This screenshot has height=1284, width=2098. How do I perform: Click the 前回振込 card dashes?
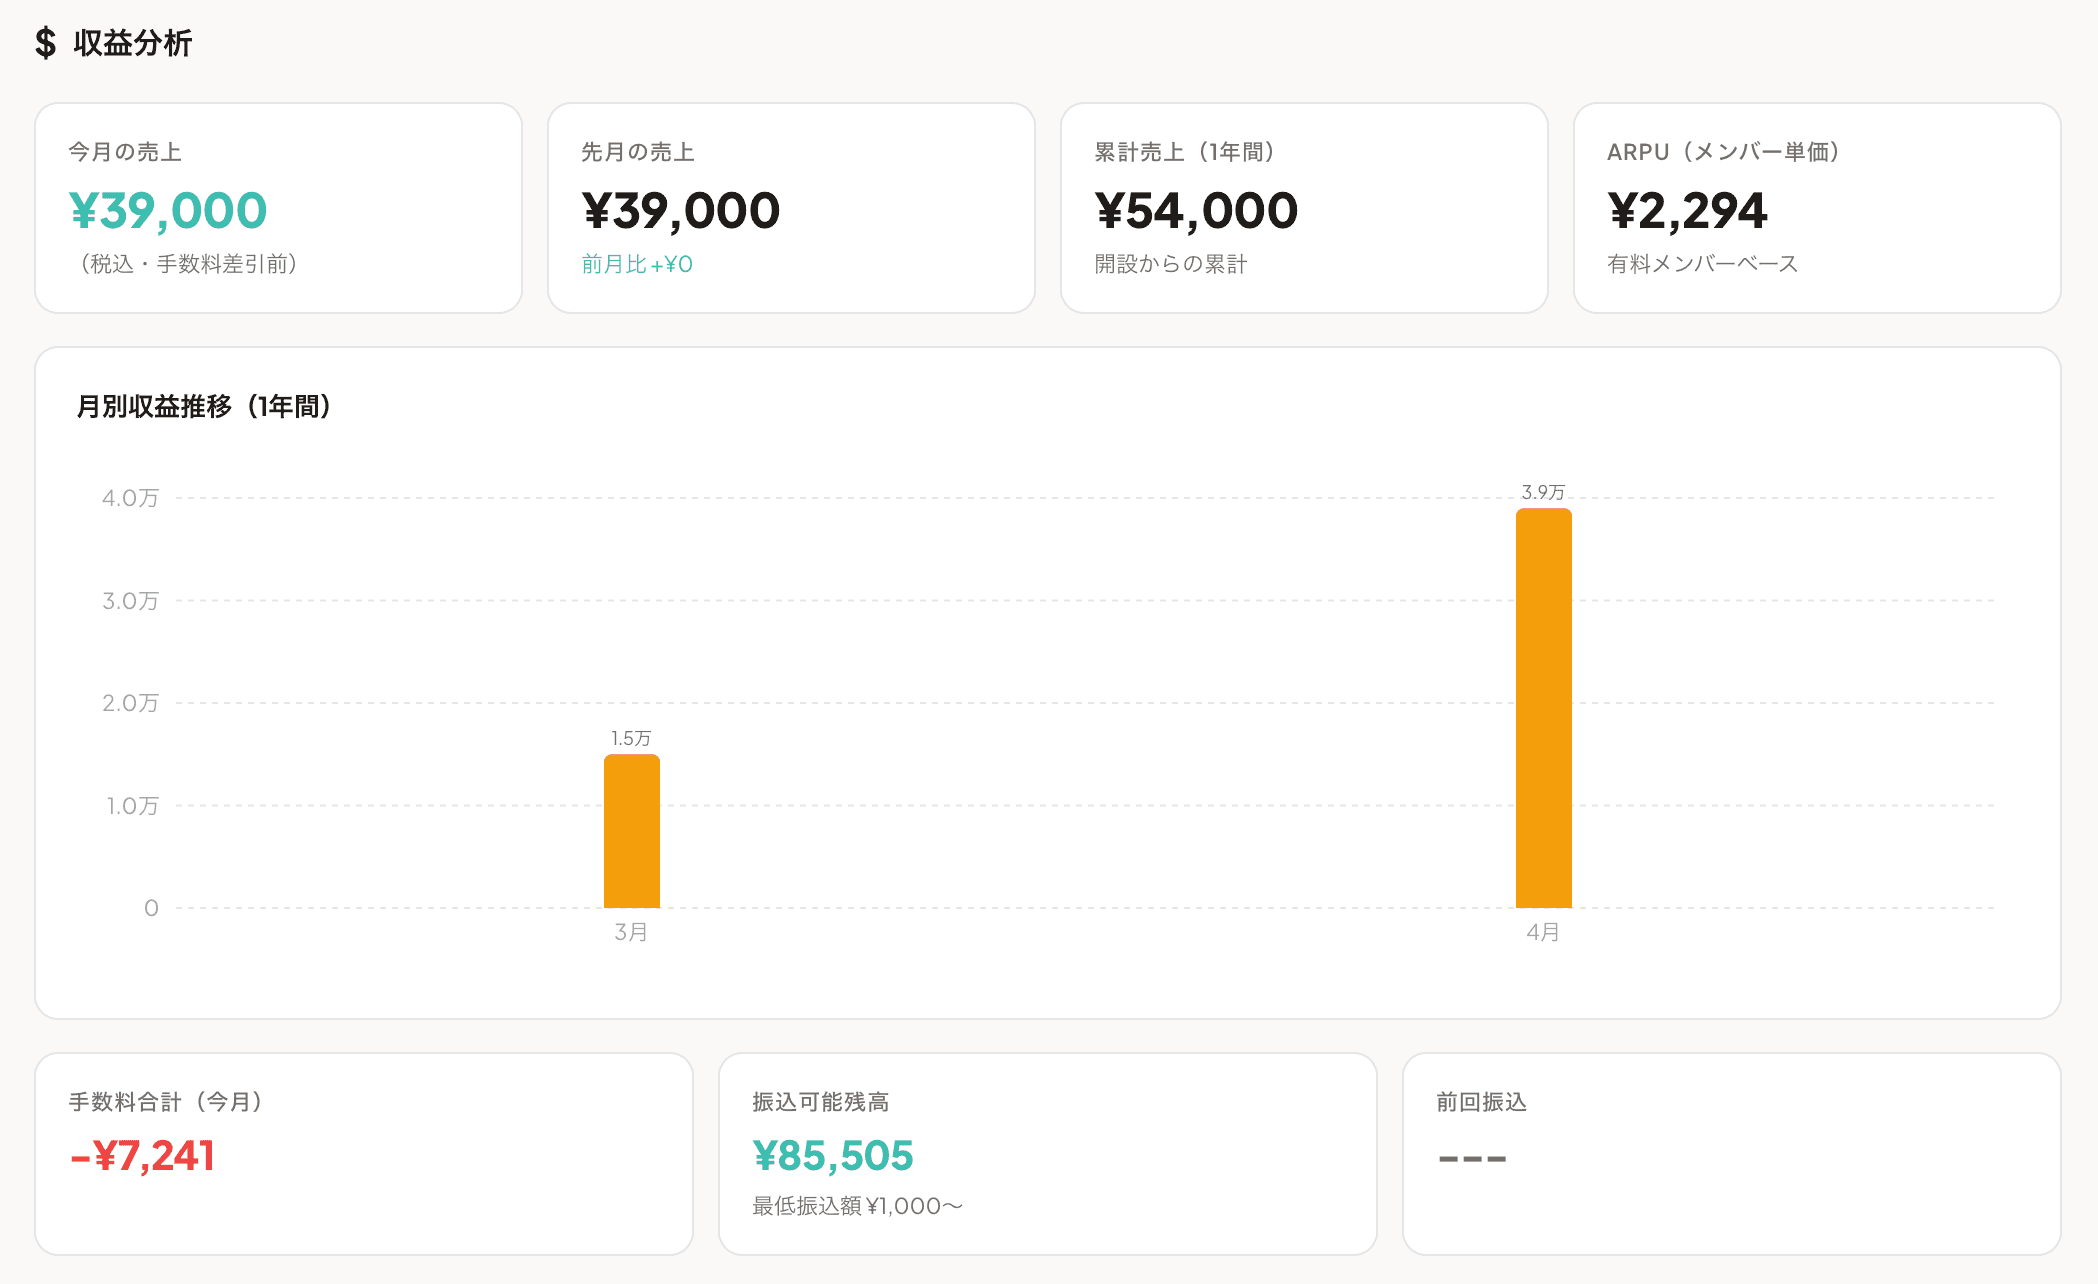tap(1472, 1159)
